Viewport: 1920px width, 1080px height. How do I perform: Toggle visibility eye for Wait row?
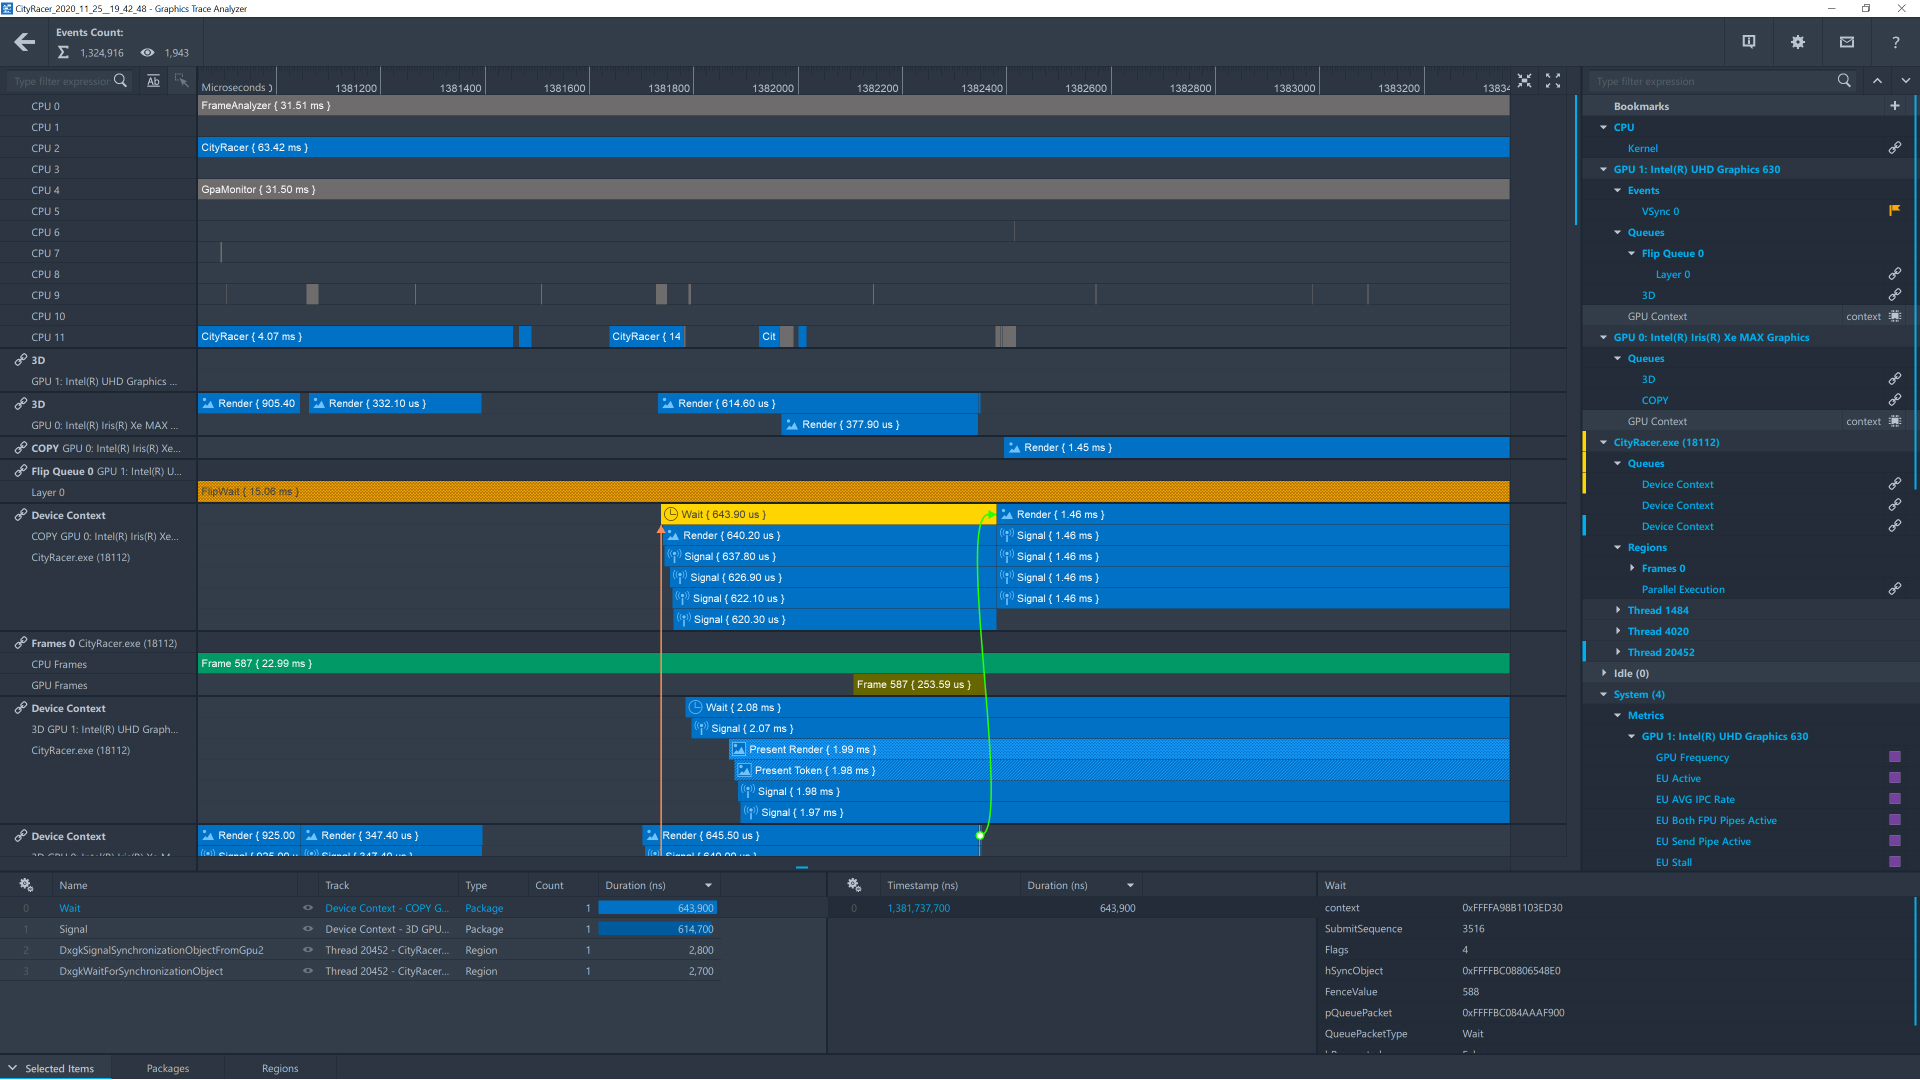(308, 908)
